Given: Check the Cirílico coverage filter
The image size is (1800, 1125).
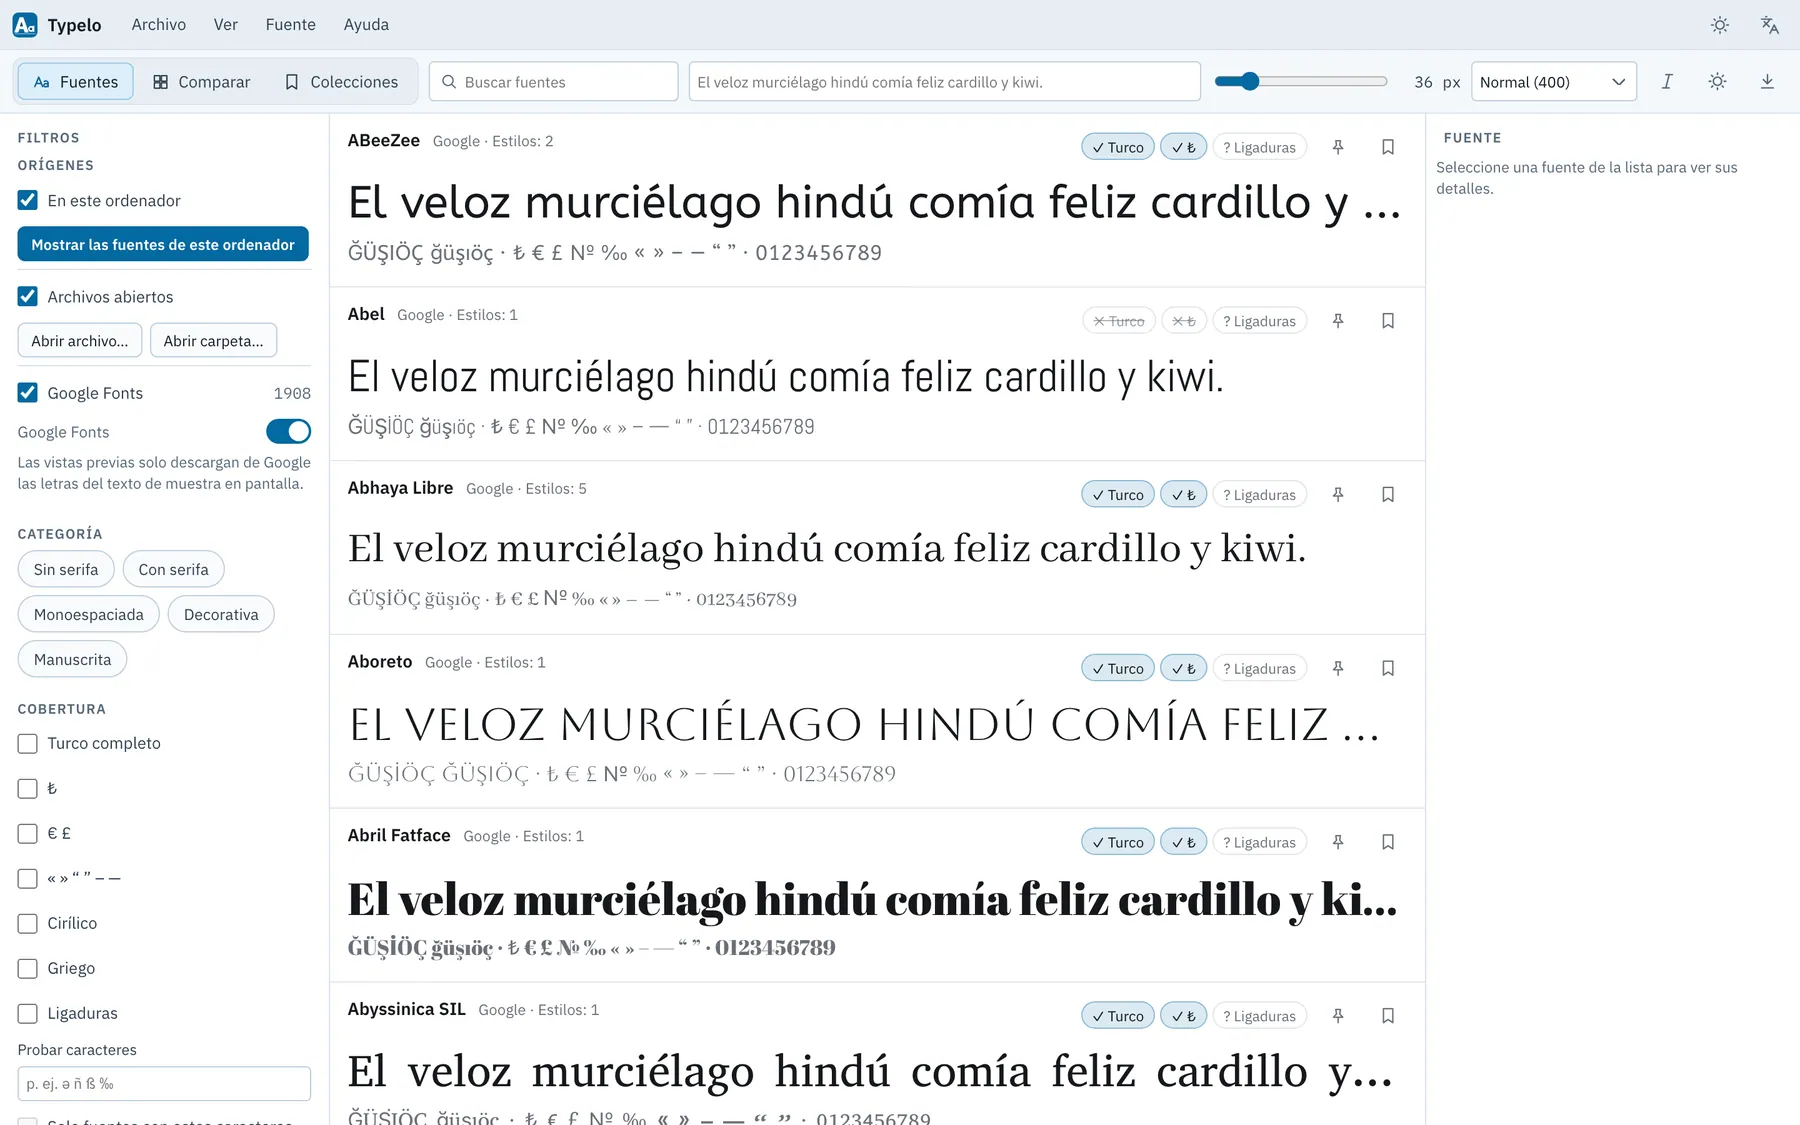Looking at the screenshot, I should 28,923.
